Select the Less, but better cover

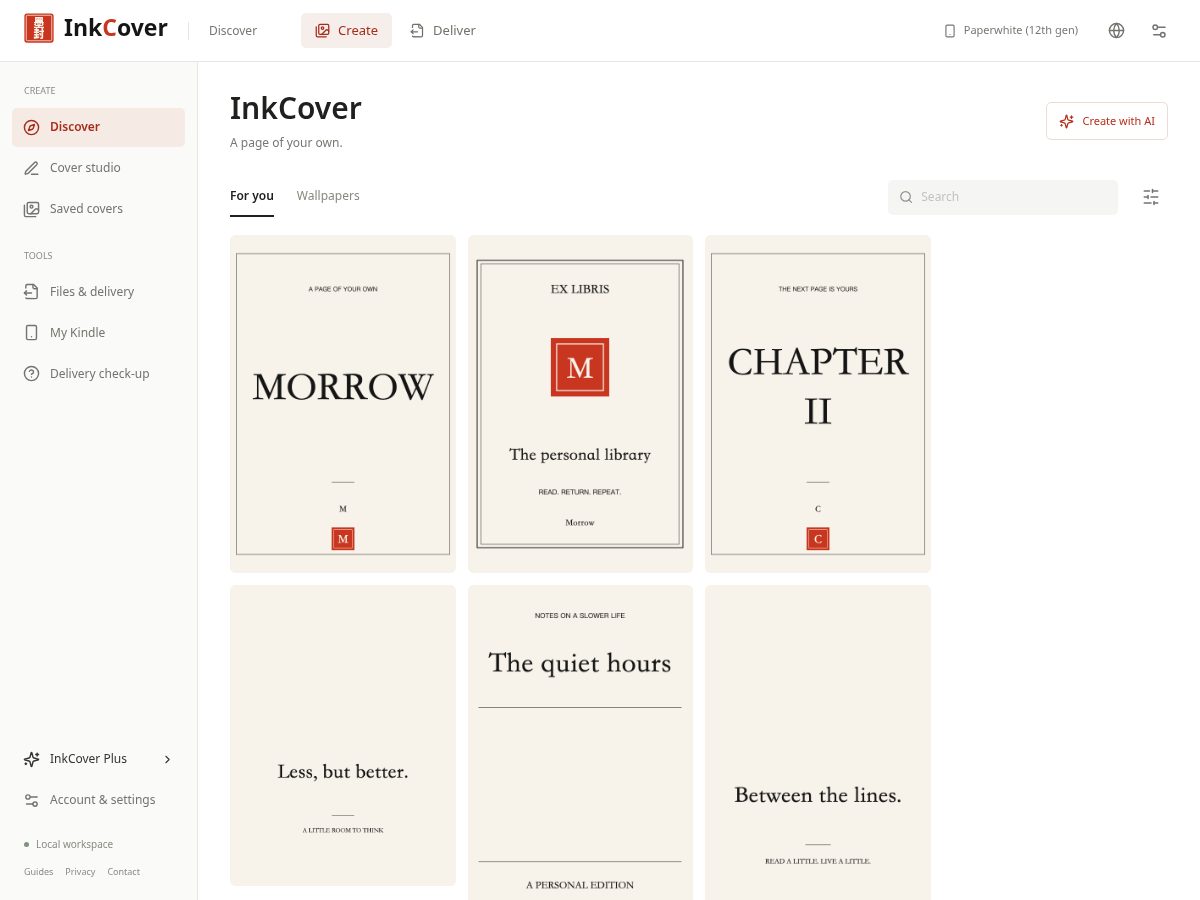click(x=343, y=736)
